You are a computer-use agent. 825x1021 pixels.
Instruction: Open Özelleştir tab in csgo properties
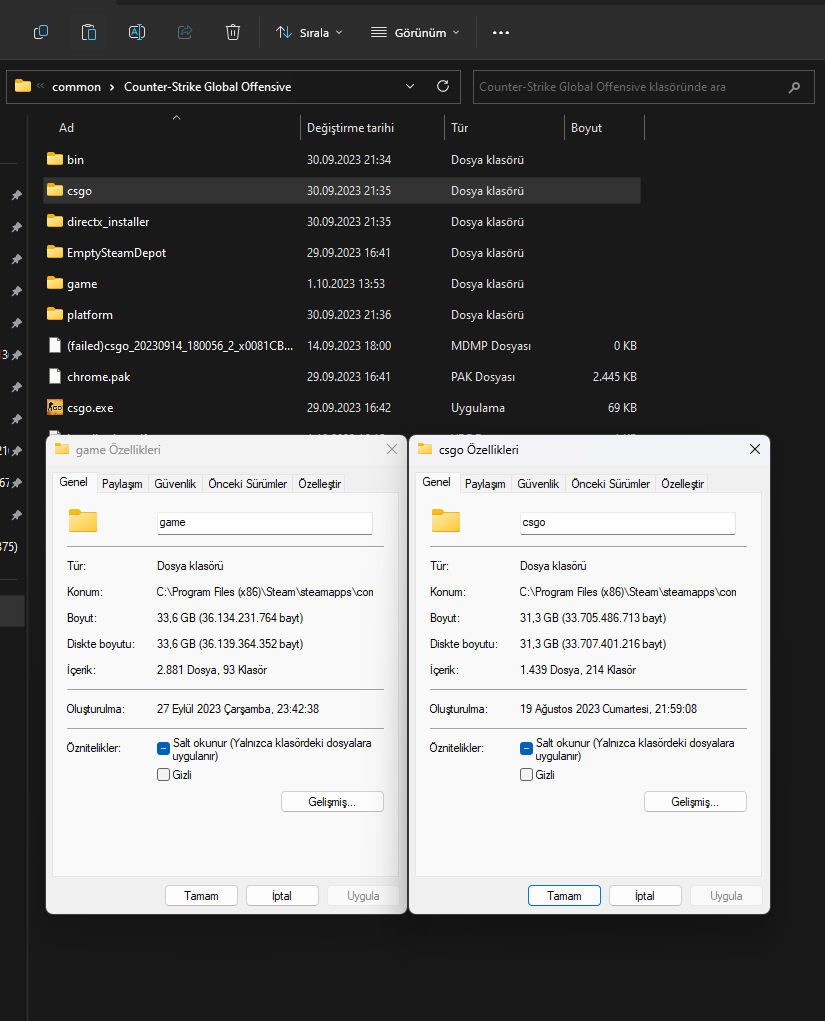(x=682, y=484)
